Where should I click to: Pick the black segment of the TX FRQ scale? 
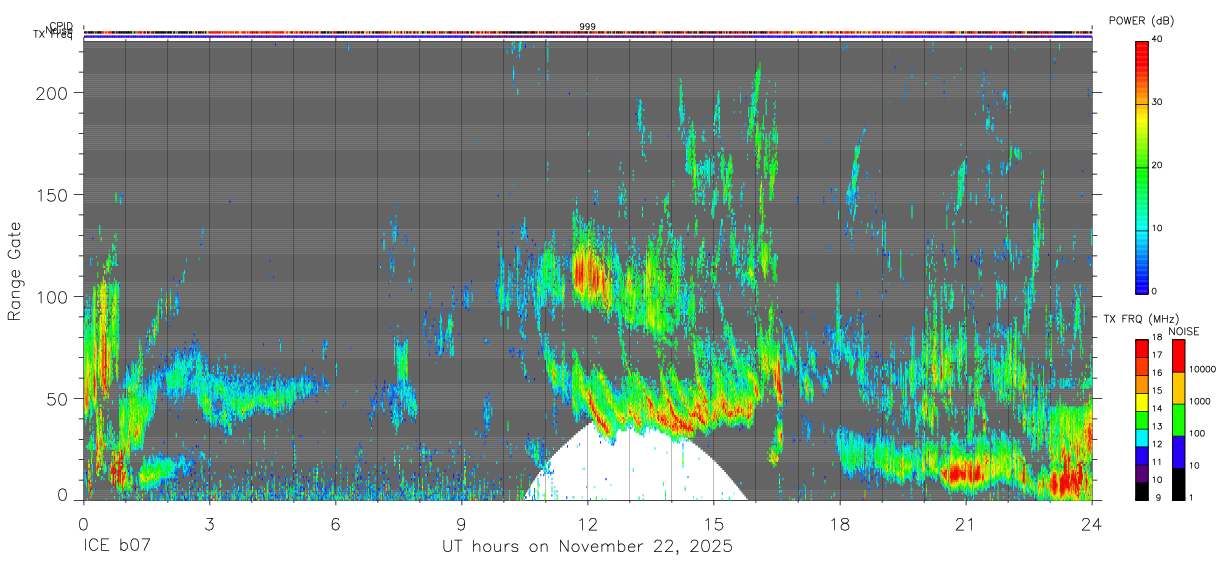pos(1142,490)
